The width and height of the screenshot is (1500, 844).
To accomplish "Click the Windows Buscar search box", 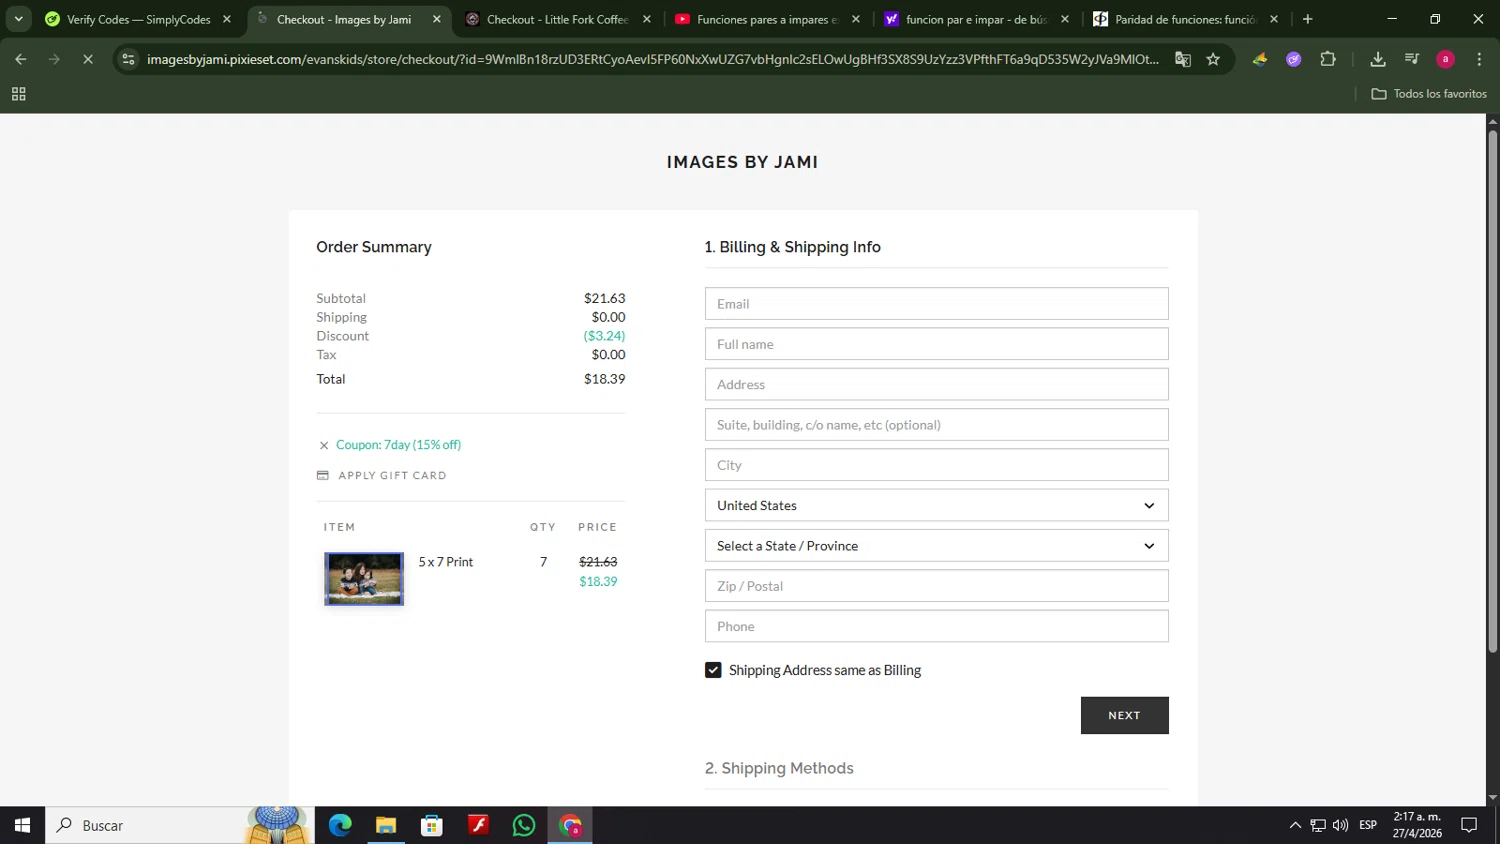I will point(180,825).
